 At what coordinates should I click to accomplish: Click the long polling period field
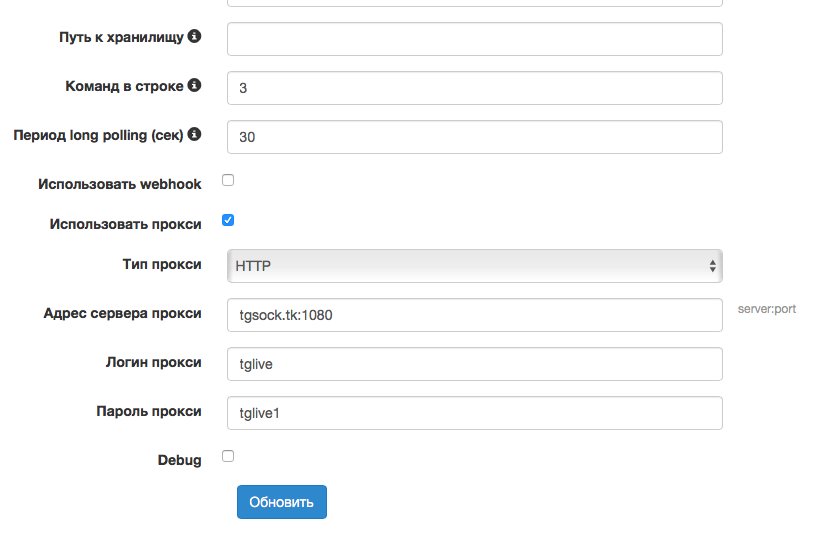(474, 137)
